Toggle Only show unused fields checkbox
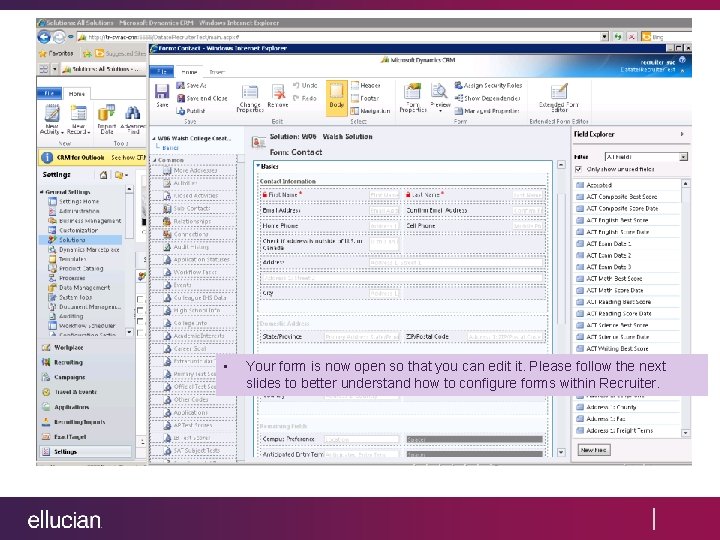720x540 pixels. click(578, 169)
